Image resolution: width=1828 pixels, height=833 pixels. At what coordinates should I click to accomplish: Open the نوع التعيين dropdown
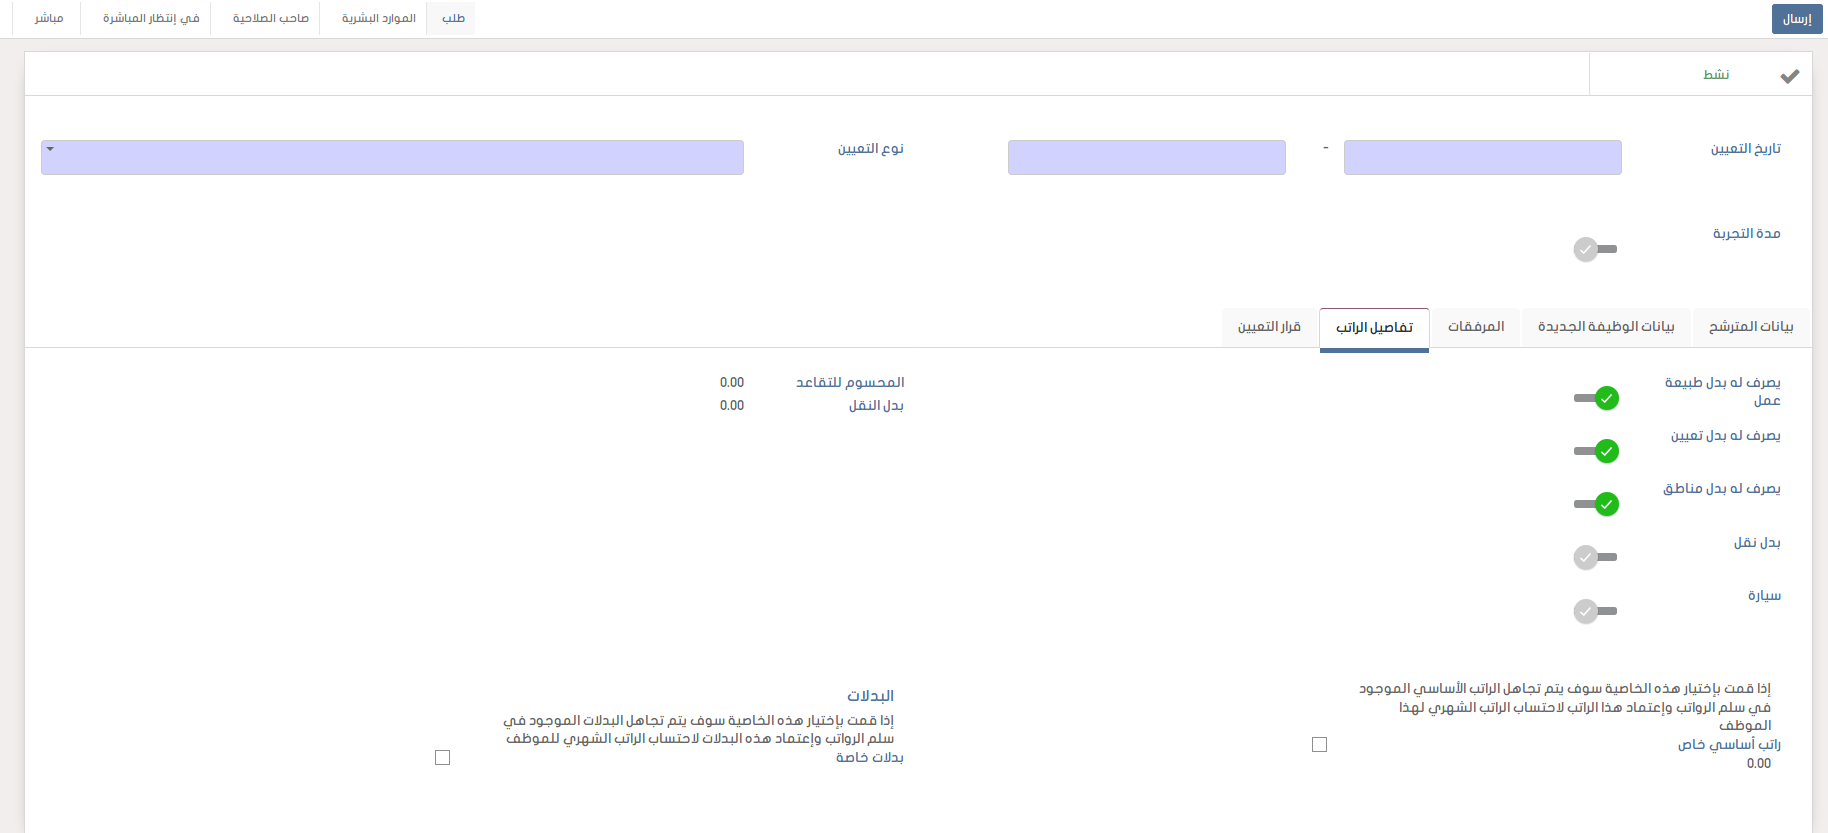(x=392, y=158)
